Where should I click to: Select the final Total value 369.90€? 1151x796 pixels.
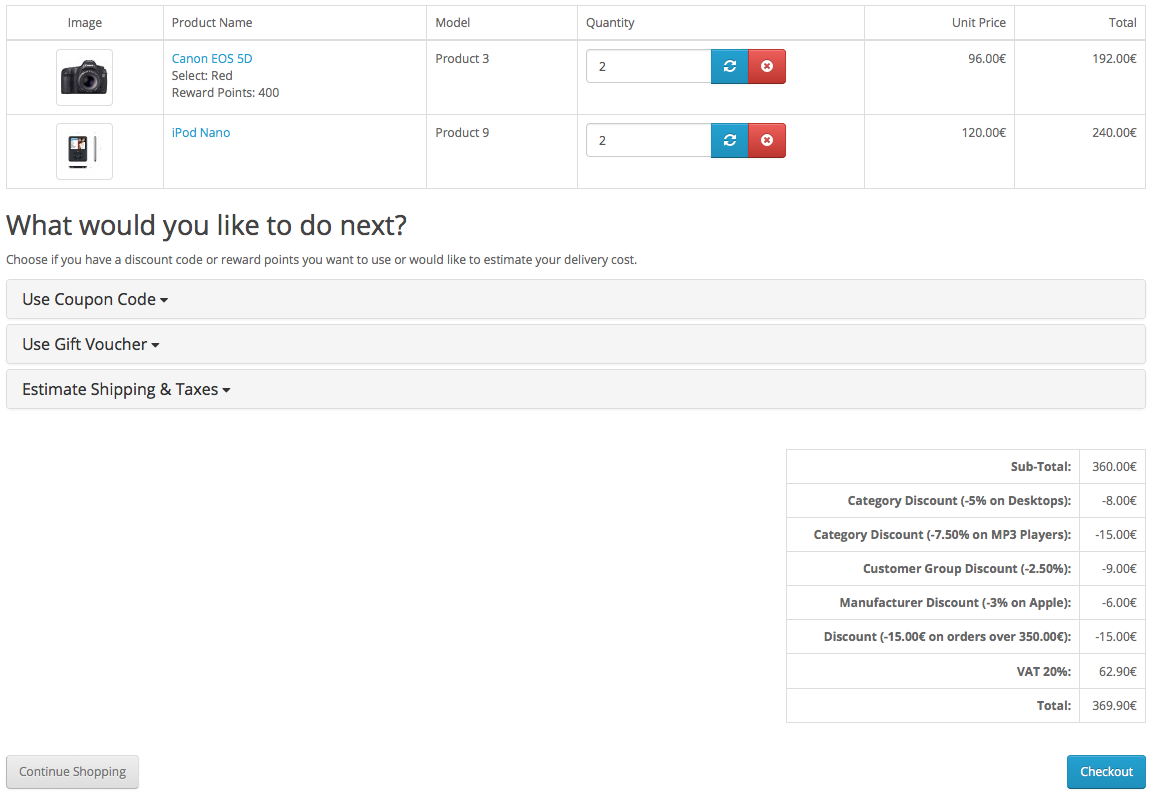[1114, 706]
